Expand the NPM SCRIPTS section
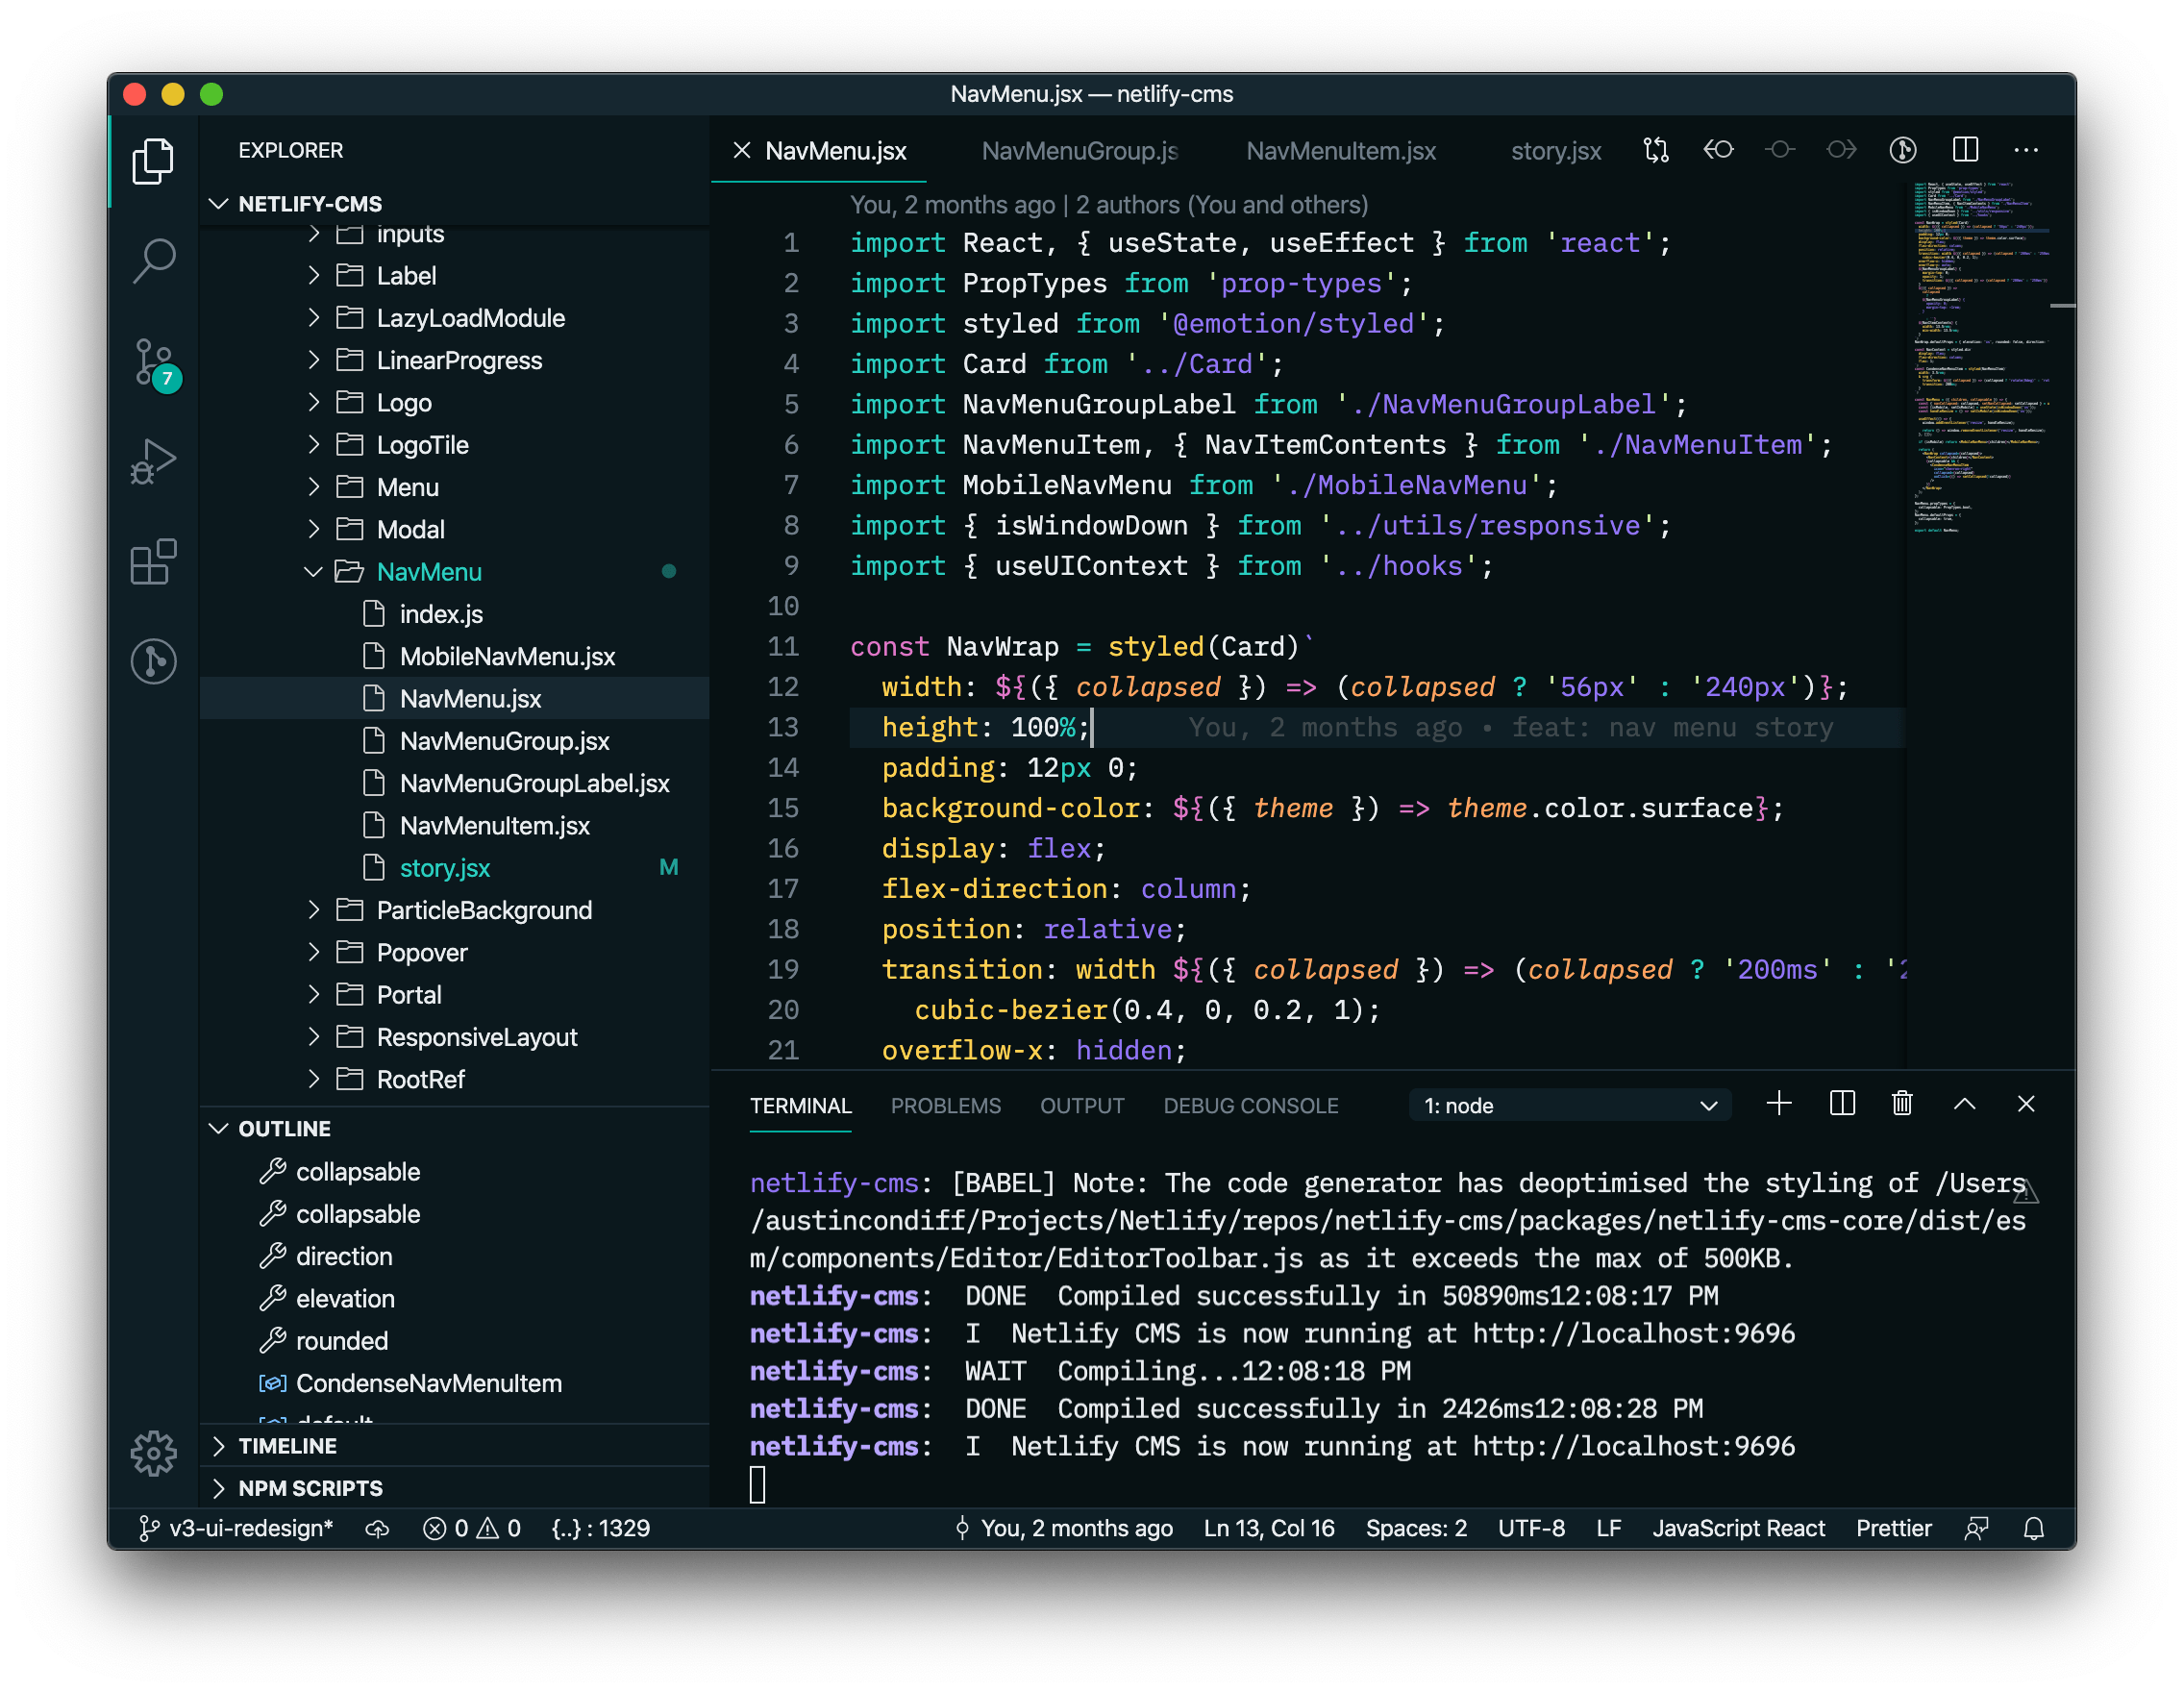The image size is (2184, 1692). (x=310, y=1488)
